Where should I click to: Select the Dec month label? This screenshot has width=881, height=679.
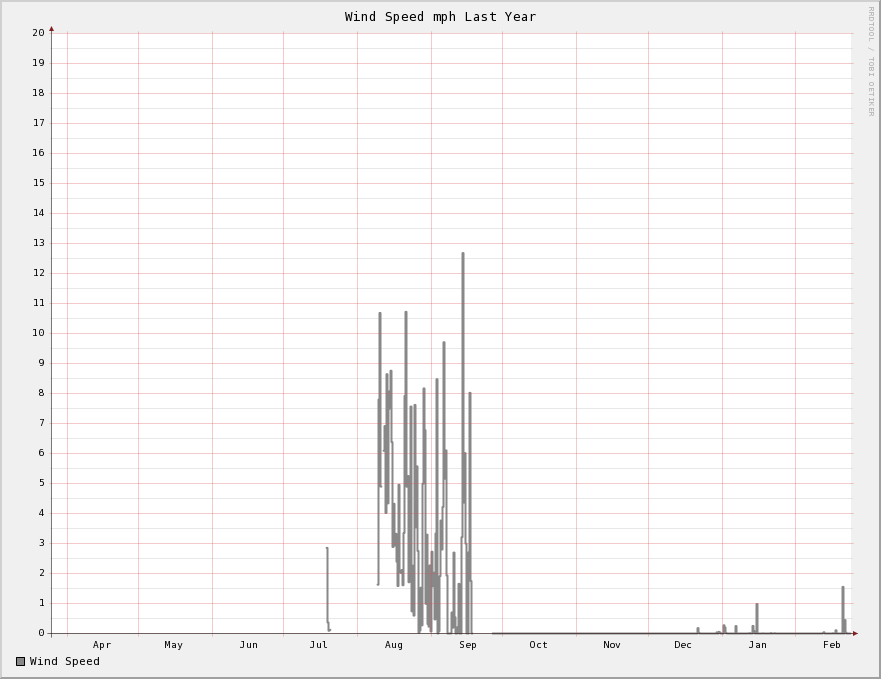point(683,645)
